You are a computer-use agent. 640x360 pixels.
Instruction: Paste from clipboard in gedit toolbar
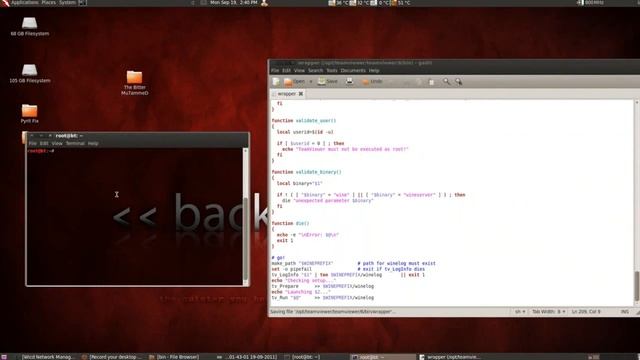(x=431, y=82)
